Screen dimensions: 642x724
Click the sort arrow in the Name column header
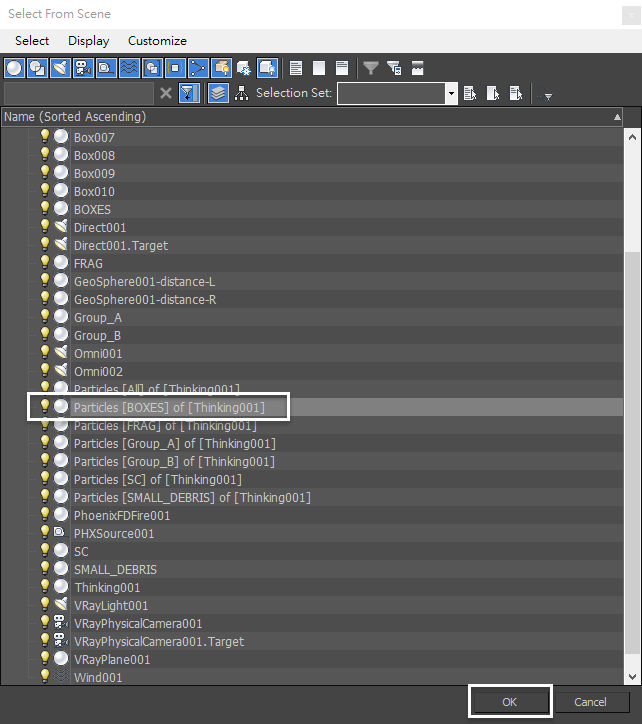pyautogui.click(x=617, y=117)
